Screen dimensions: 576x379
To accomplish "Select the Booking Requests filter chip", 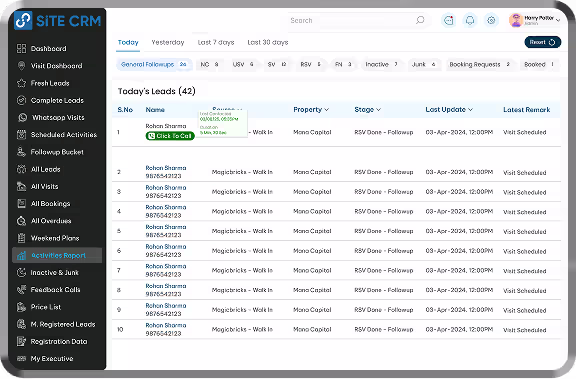I will tap(479, 65).
